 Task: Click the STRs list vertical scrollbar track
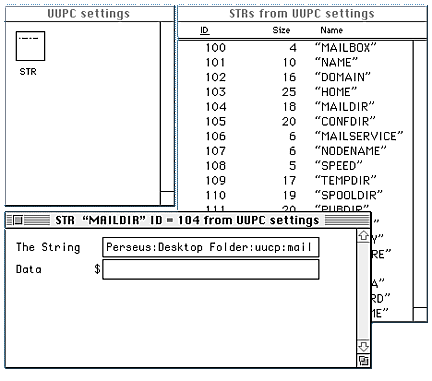pyautogui.click(x=420, y=173)
